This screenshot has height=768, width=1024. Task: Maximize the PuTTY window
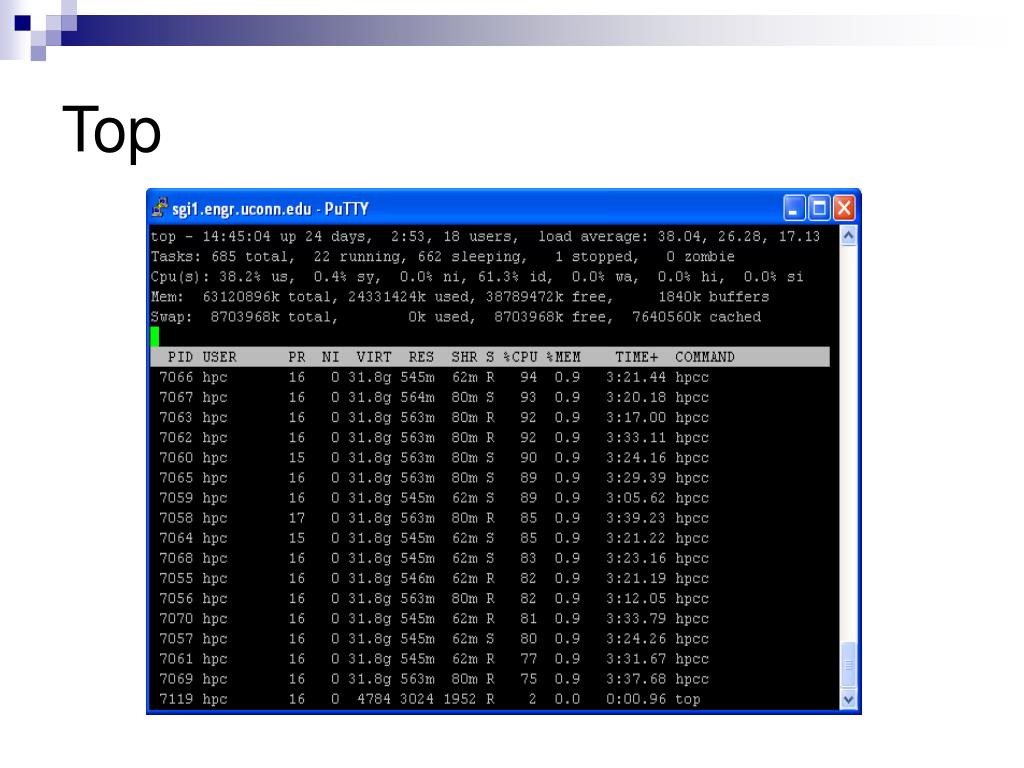[x=819, y=208]
